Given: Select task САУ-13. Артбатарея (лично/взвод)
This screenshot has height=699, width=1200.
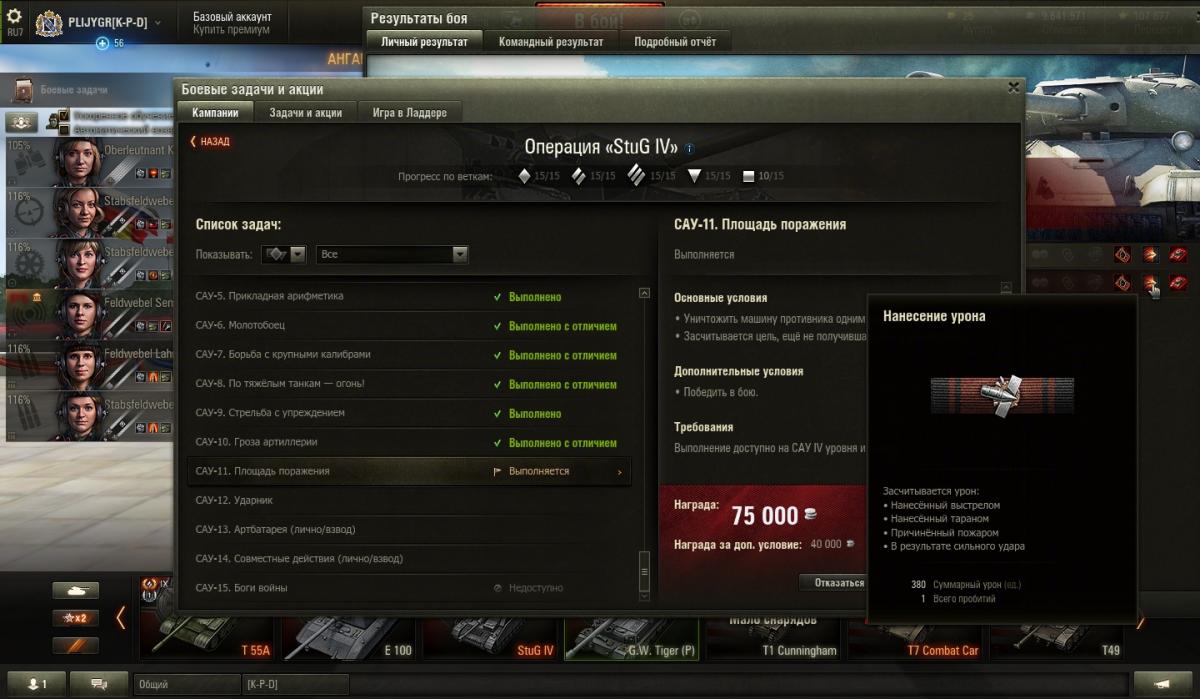Looking at the screenshot, I should (410, 529).
